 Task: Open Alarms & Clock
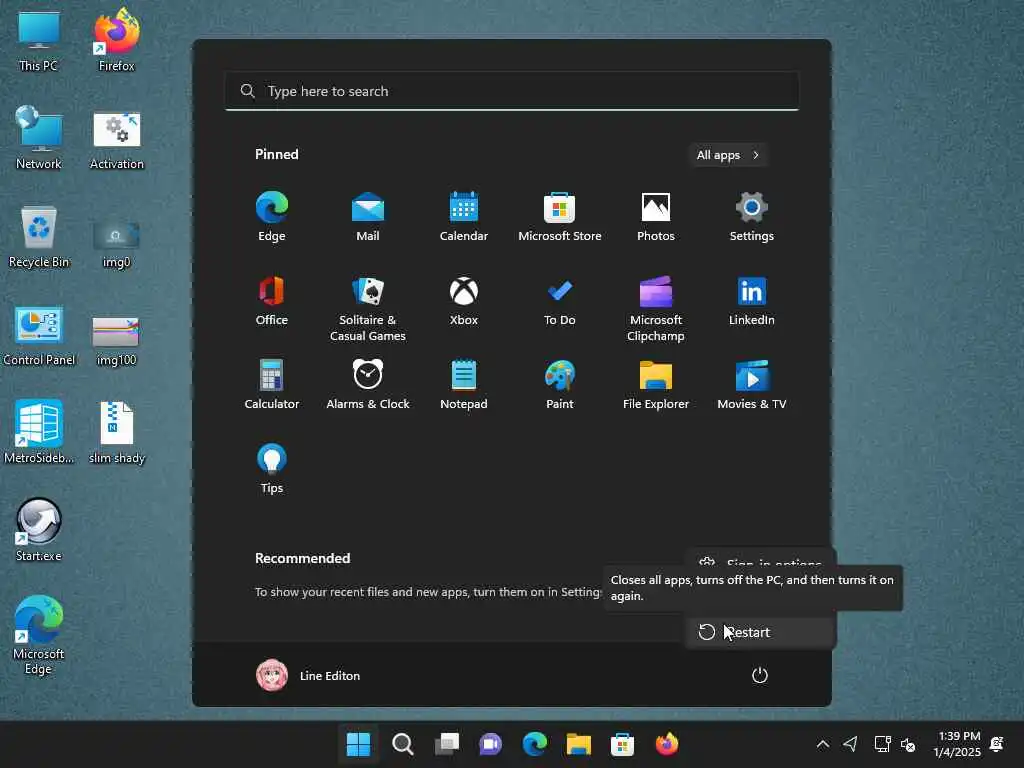(x=368, y=385)
